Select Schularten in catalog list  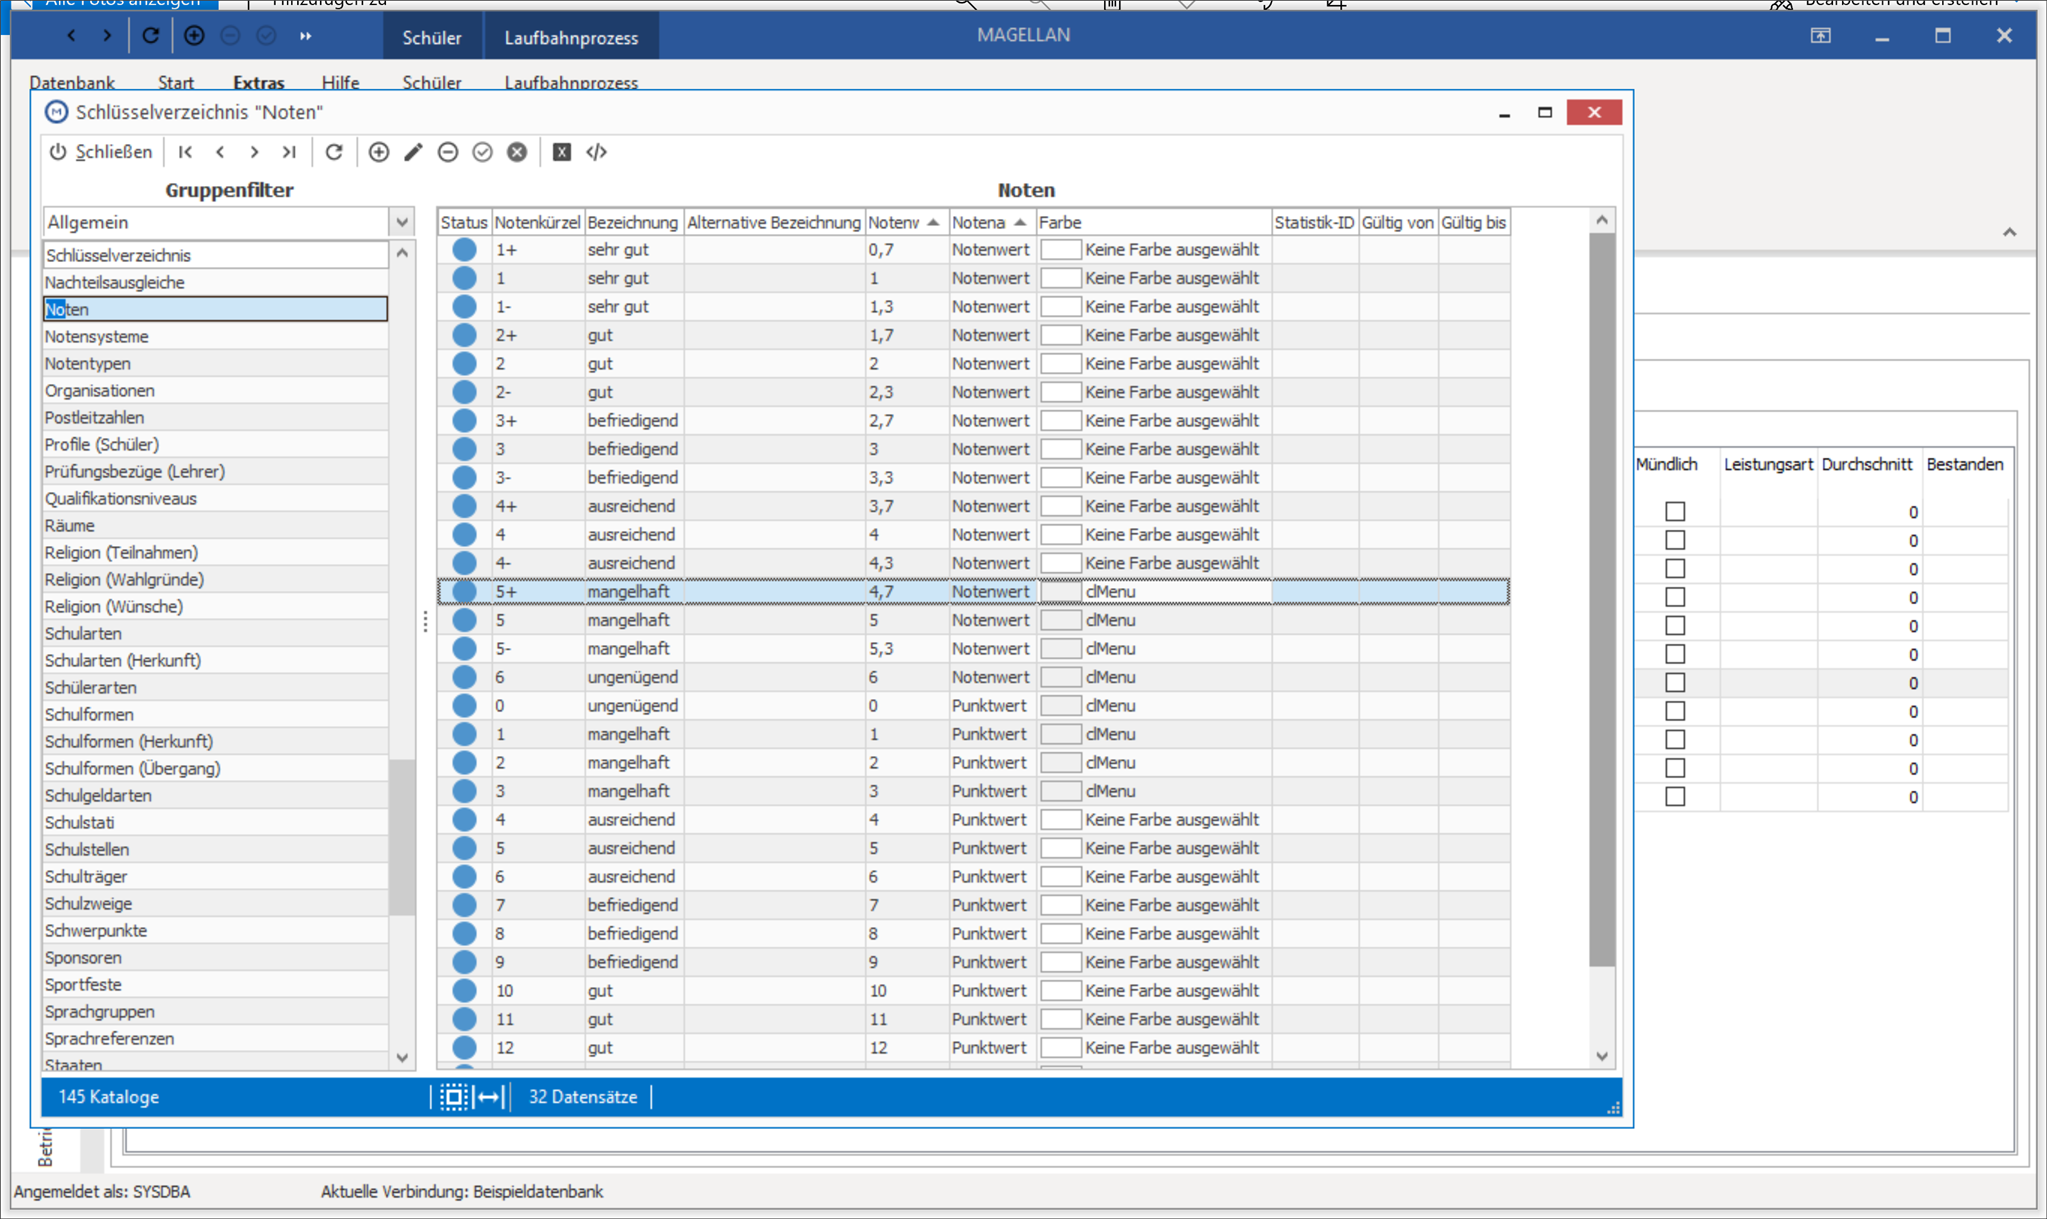pyautogui.click(x=215, y=634)
